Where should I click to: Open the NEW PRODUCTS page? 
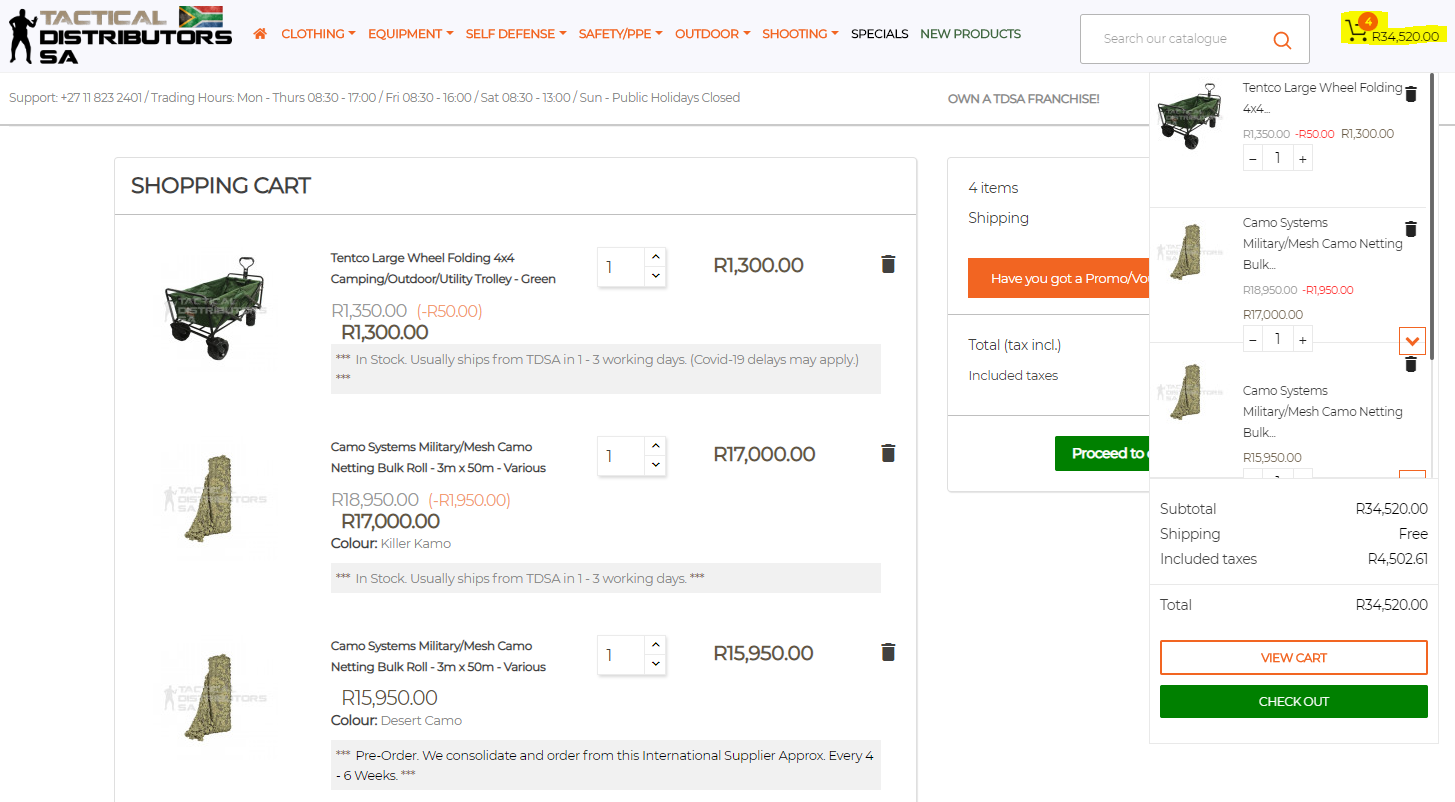coord(970,34)
